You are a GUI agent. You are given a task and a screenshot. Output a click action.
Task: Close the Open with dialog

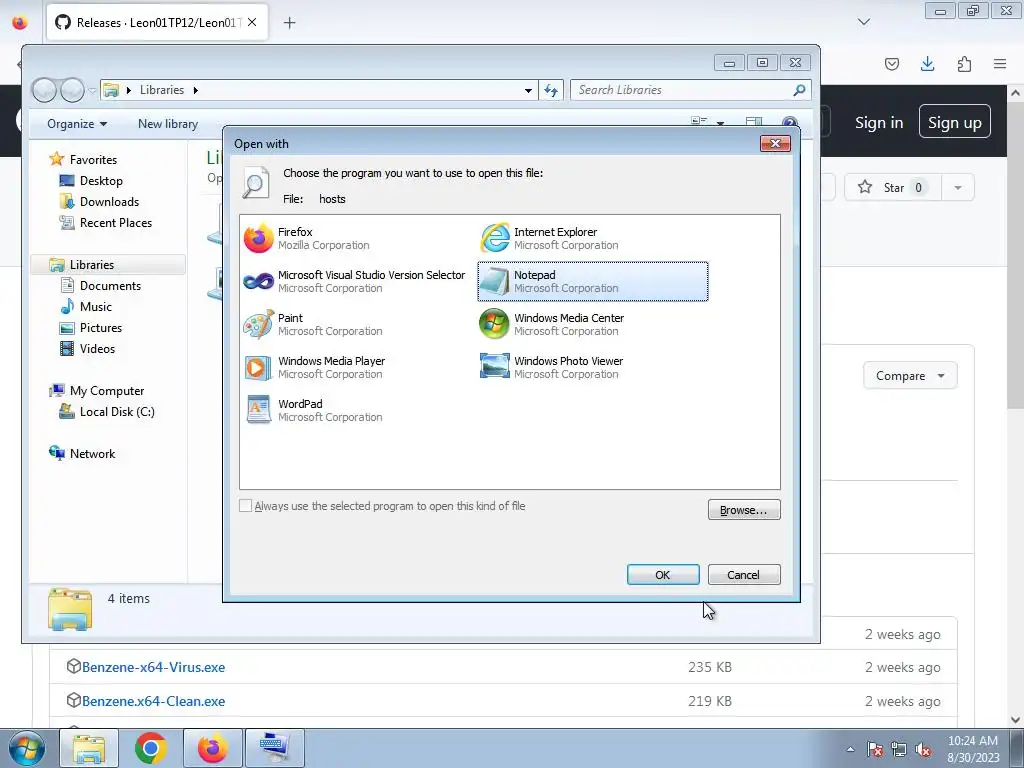775,144
